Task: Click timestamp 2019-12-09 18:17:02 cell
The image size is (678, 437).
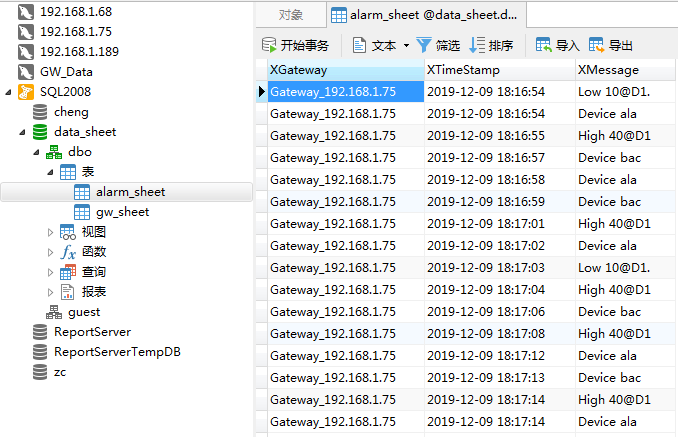Action: coord(500,246)
